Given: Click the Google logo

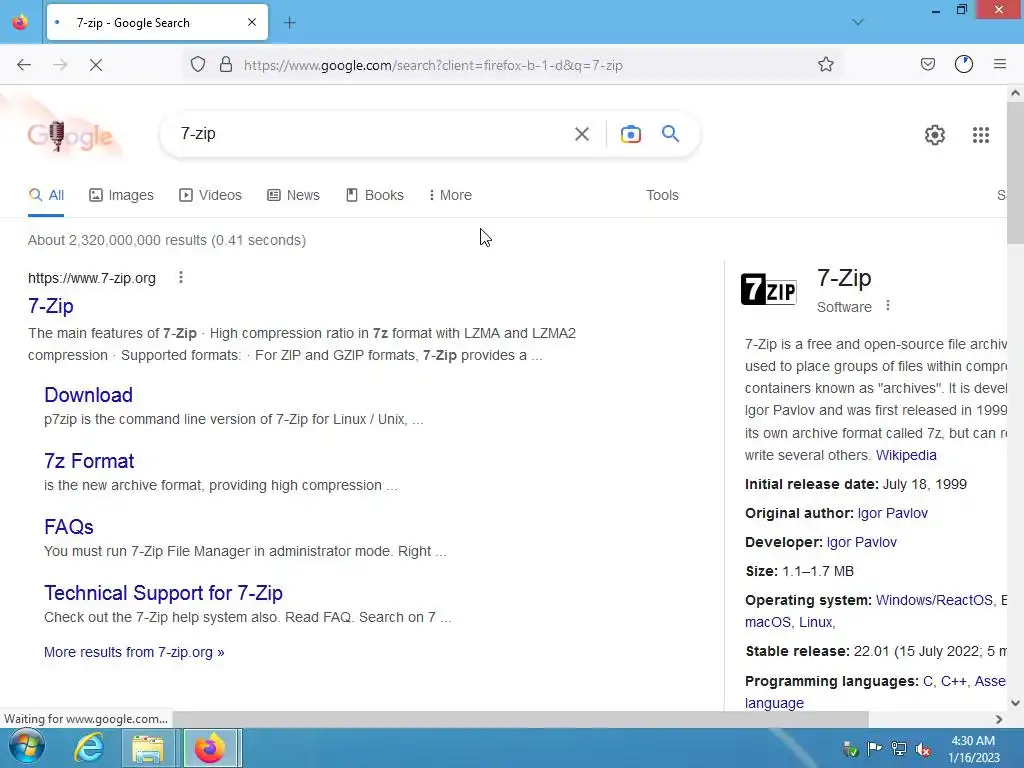Looking at the screenshot, I should tap(70, 136).
